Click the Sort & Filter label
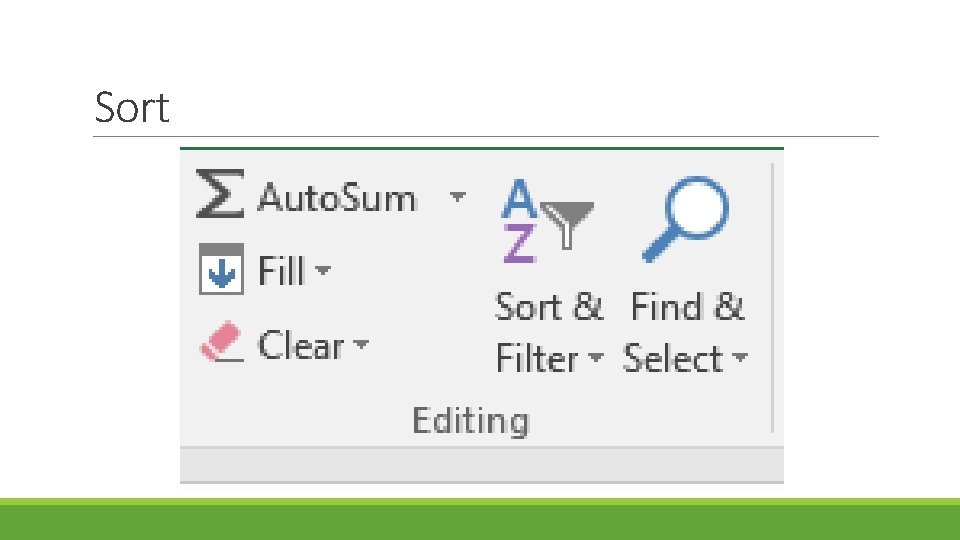The height and width of the screenshot is (540, 960). (549, 332)
